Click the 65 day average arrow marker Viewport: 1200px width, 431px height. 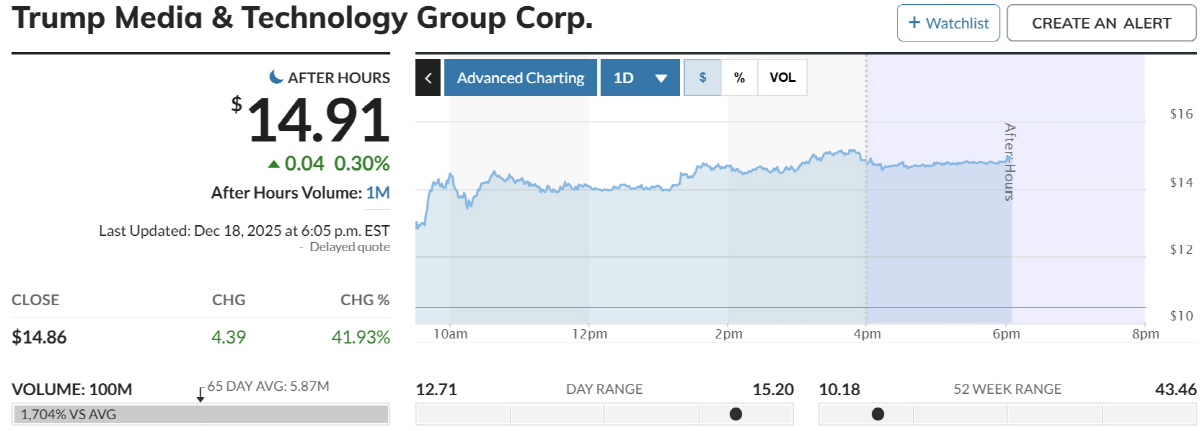click(x=200, y=396)
